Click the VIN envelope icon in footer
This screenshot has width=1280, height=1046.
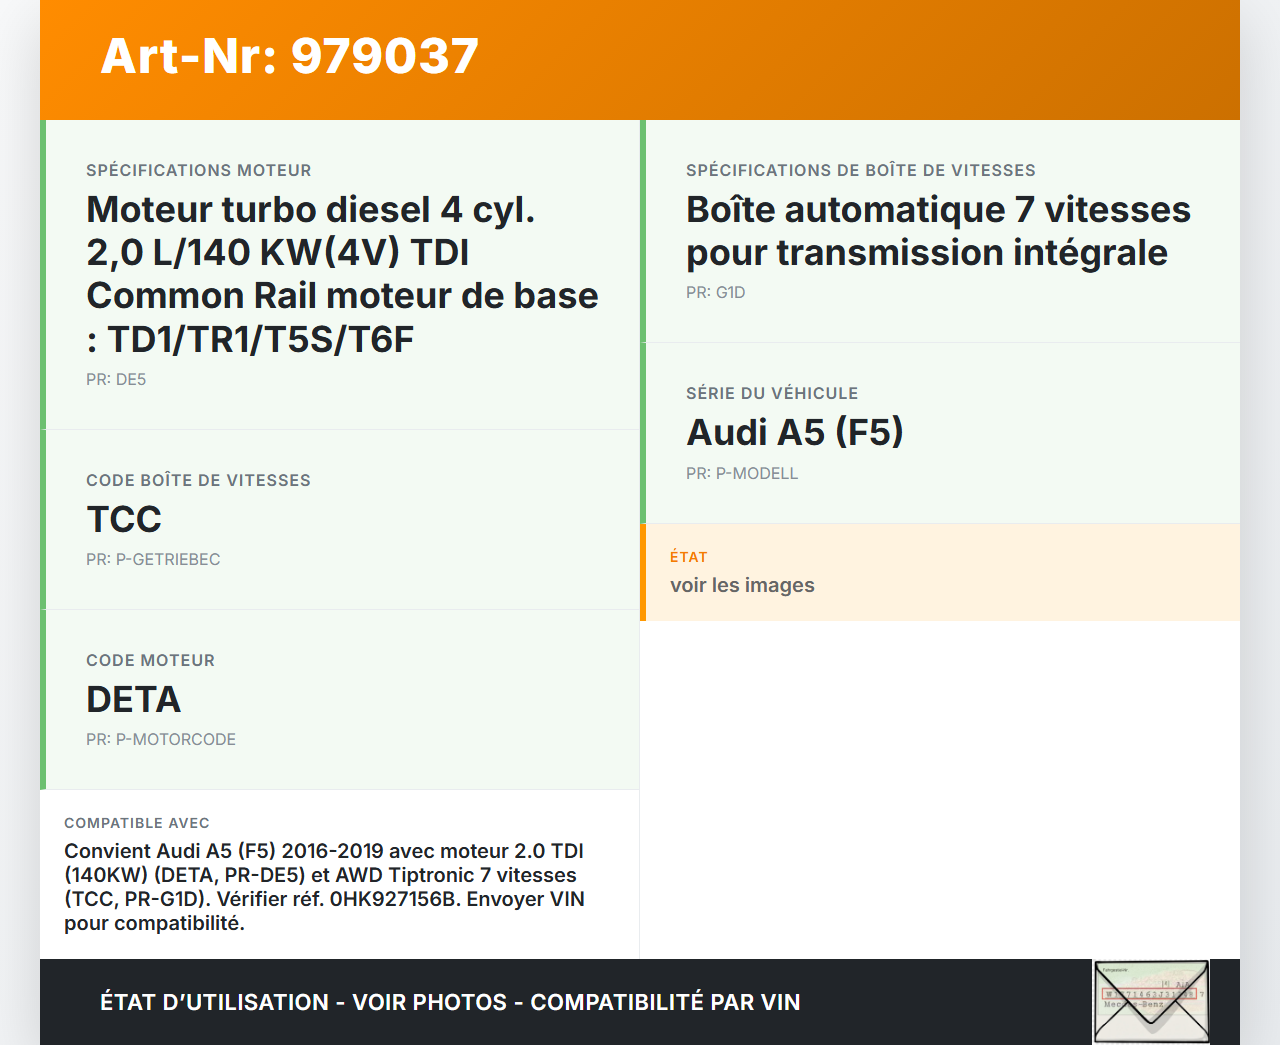(1151, 1002)
